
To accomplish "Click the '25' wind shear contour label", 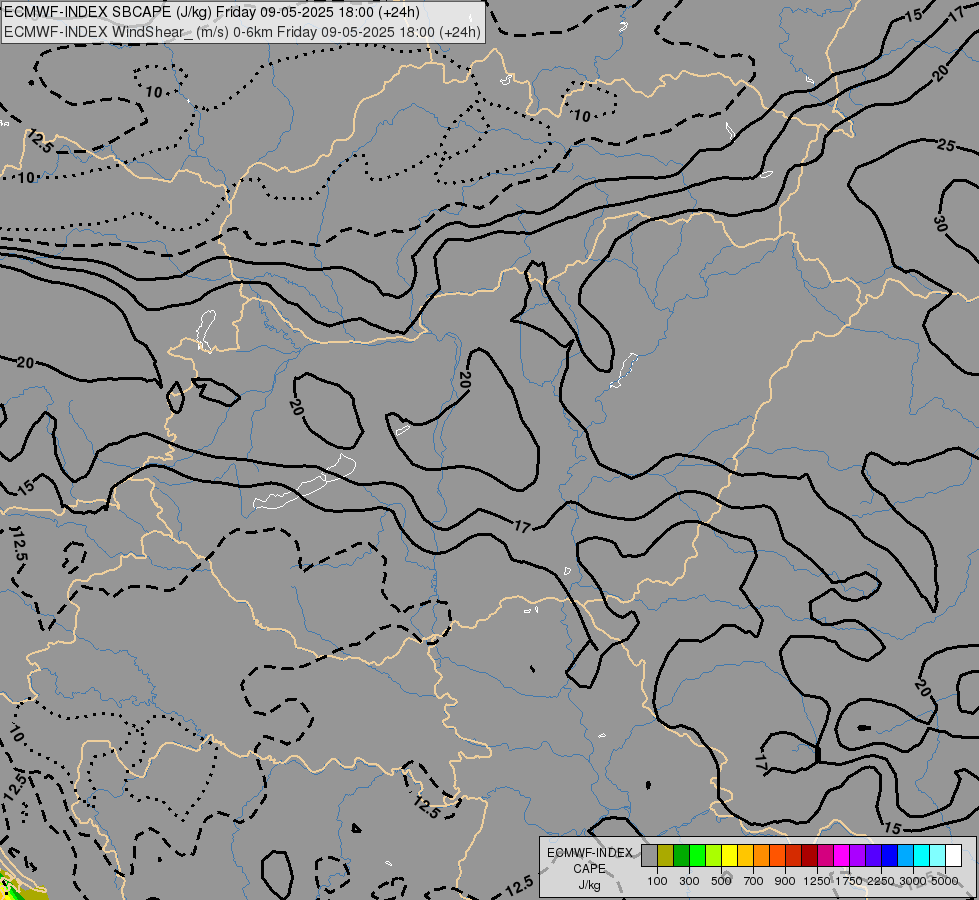I will tap(946, 146).
